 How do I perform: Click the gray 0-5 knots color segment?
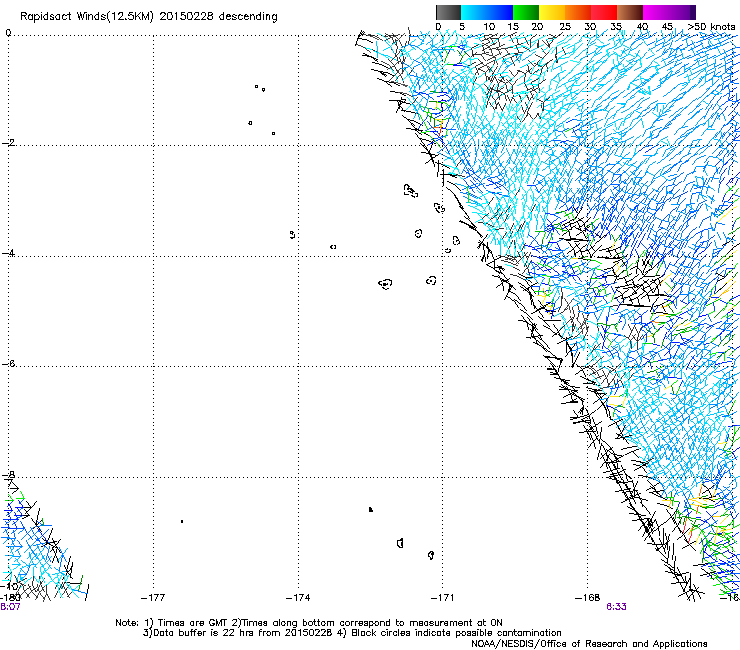click(448, 12)
